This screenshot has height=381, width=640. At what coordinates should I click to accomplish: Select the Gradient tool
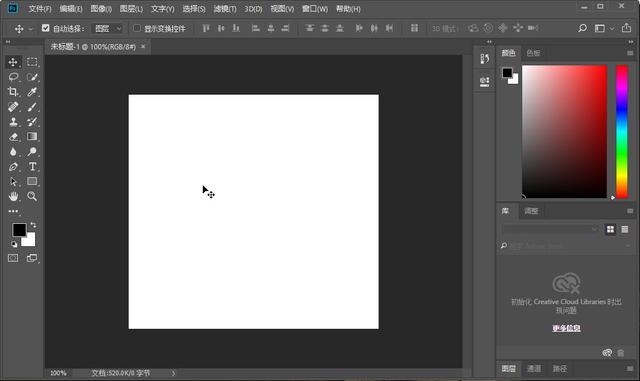[32, 136]
